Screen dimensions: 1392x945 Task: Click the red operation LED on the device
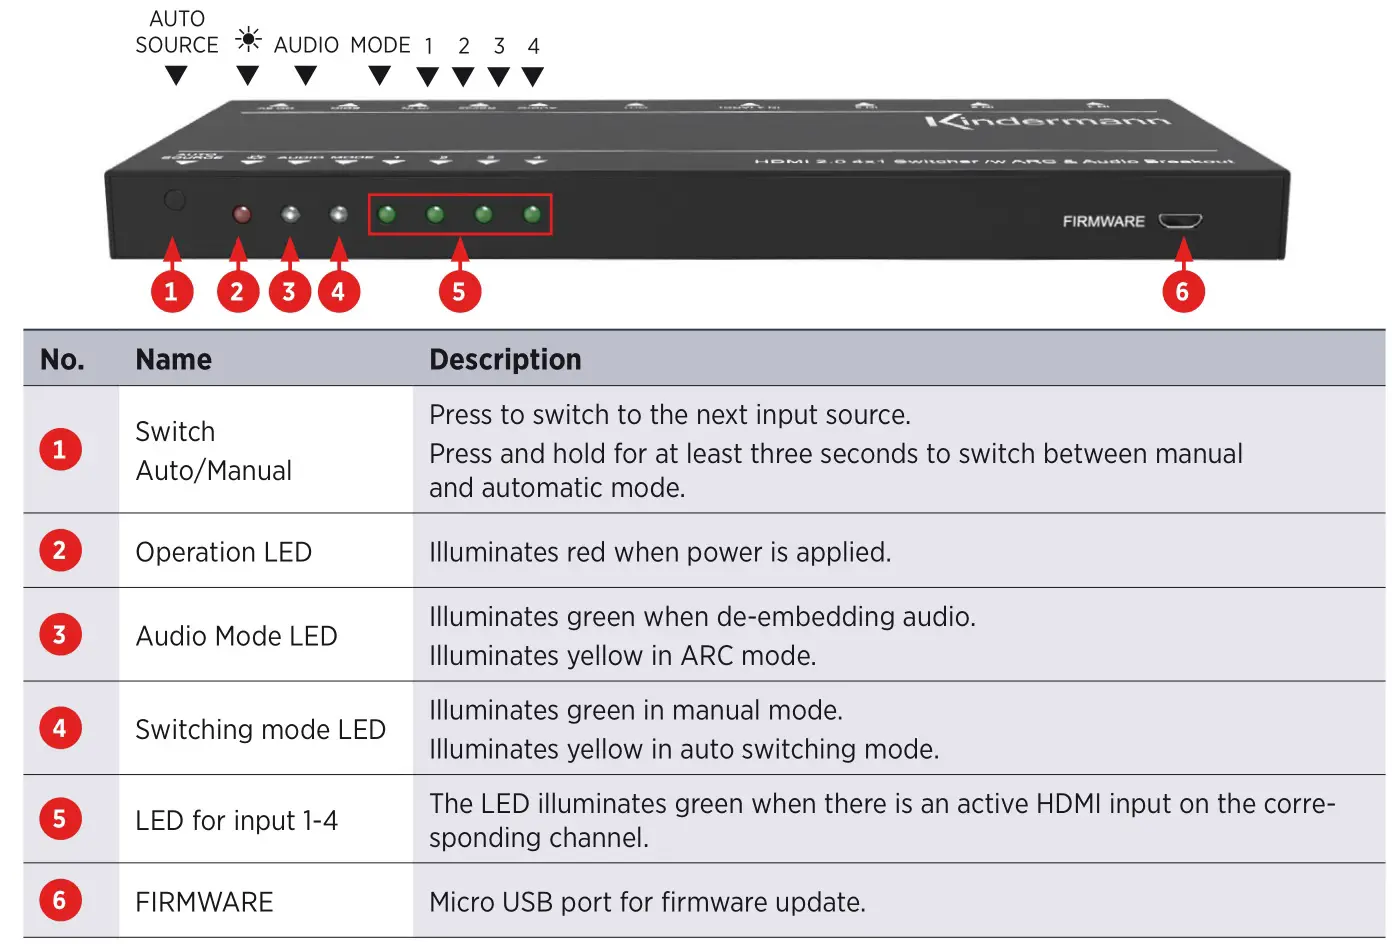[x=241, y=214]
